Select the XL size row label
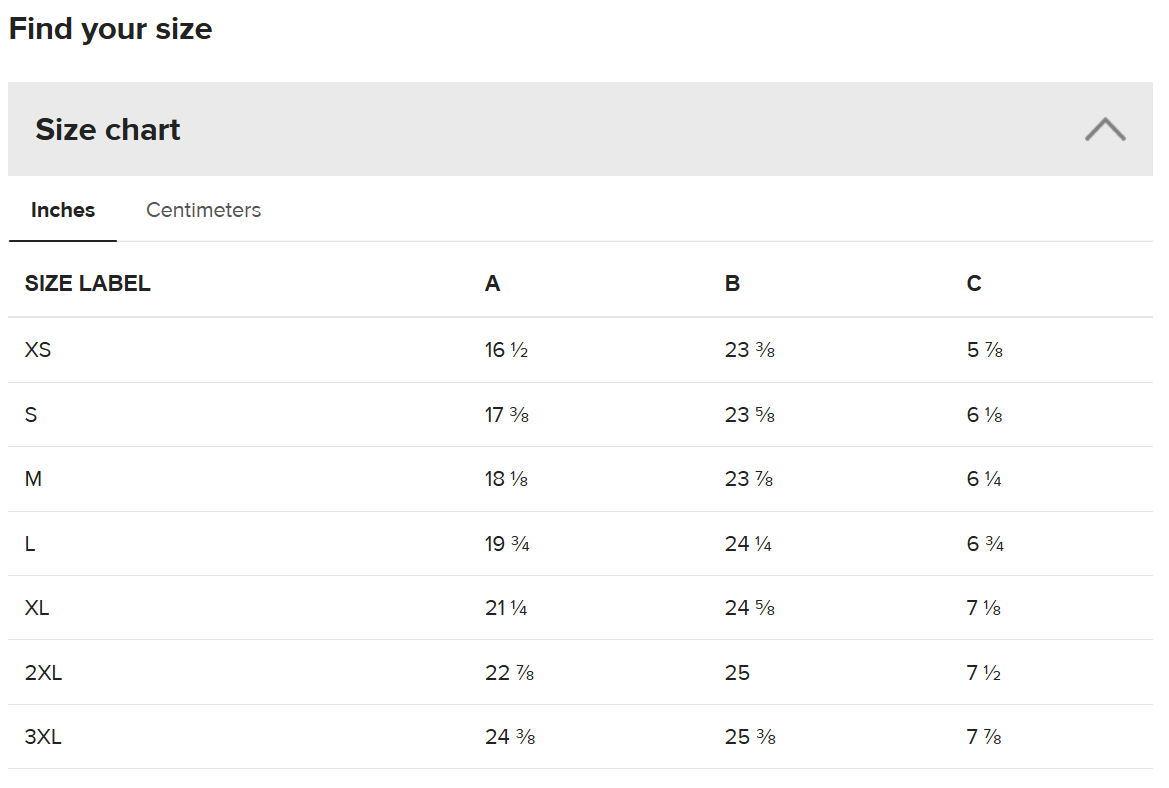 (37, 608)
